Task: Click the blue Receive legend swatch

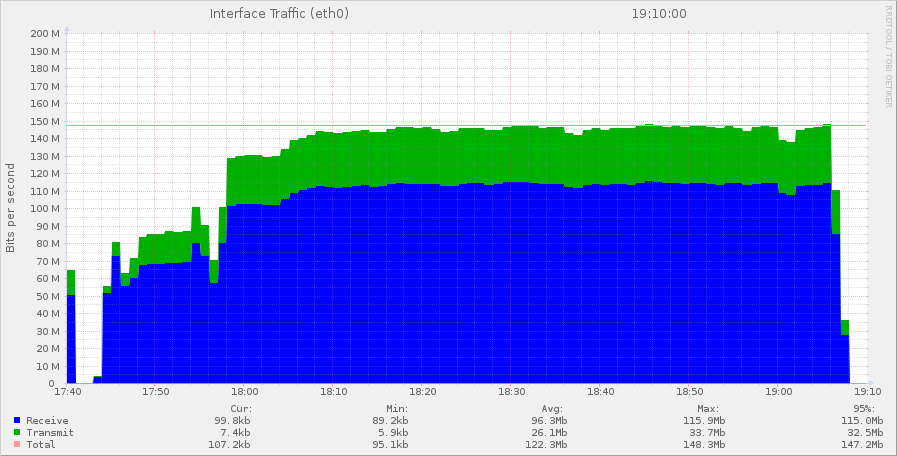Action: (17, 421)
